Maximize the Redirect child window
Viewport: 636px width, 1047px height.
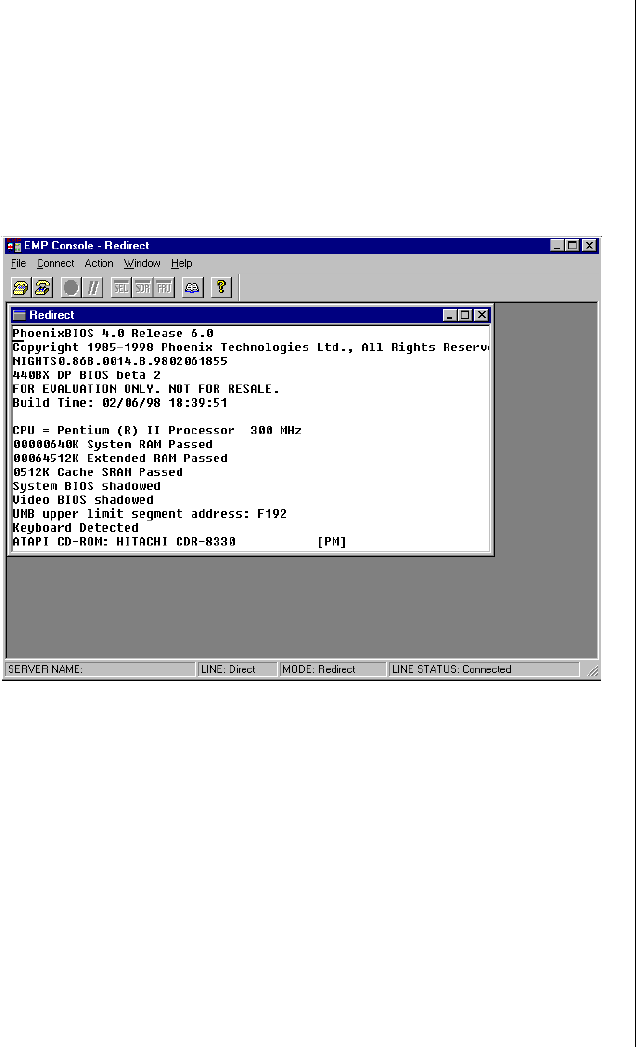click(465, 315)
